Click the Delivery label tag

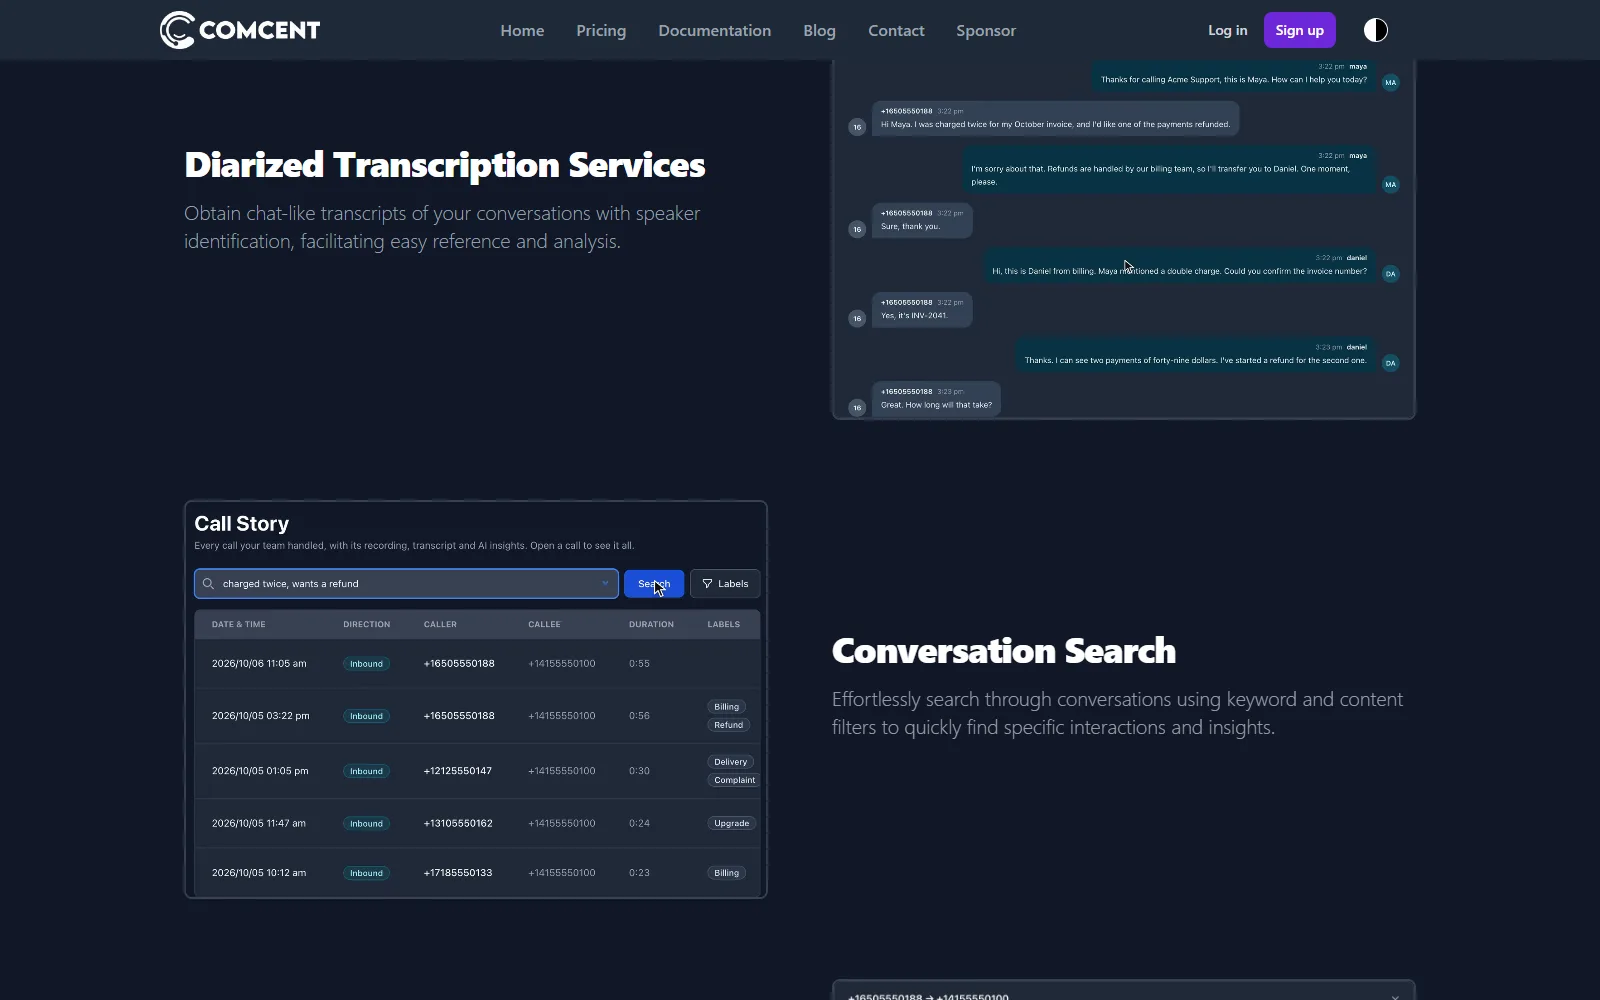click(730, 762)
